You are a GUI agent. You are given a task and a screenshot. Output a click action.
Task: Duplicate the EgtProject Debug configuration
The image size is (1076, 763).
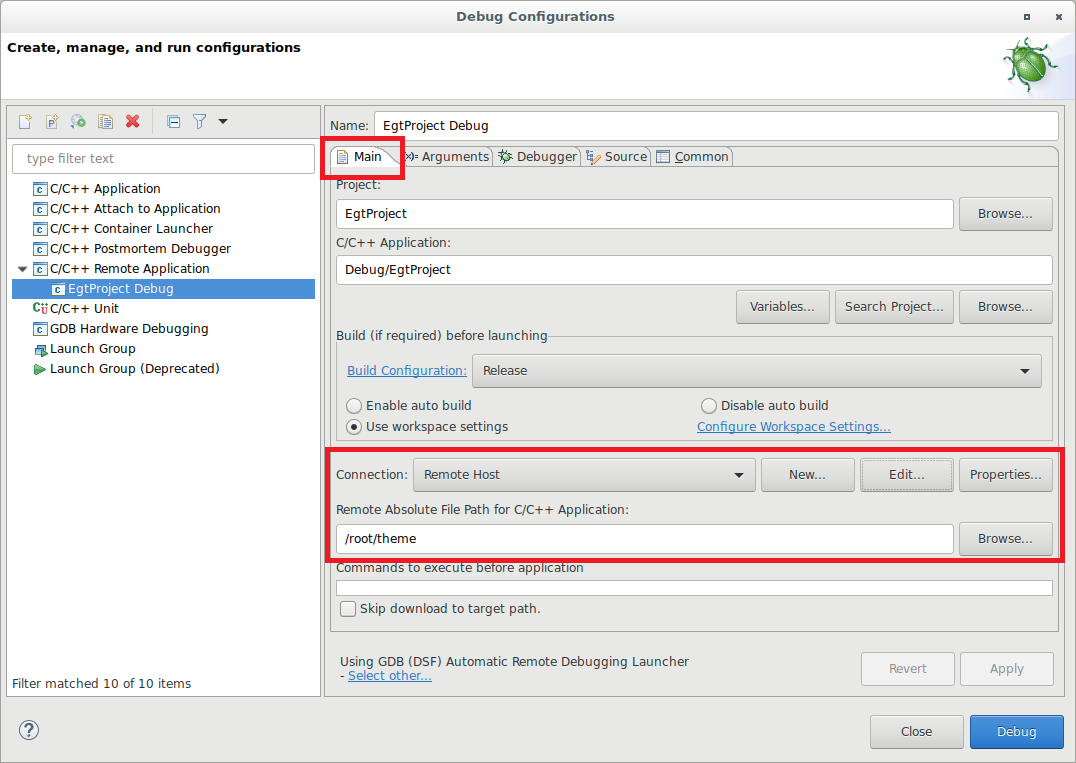pos(105,121)
